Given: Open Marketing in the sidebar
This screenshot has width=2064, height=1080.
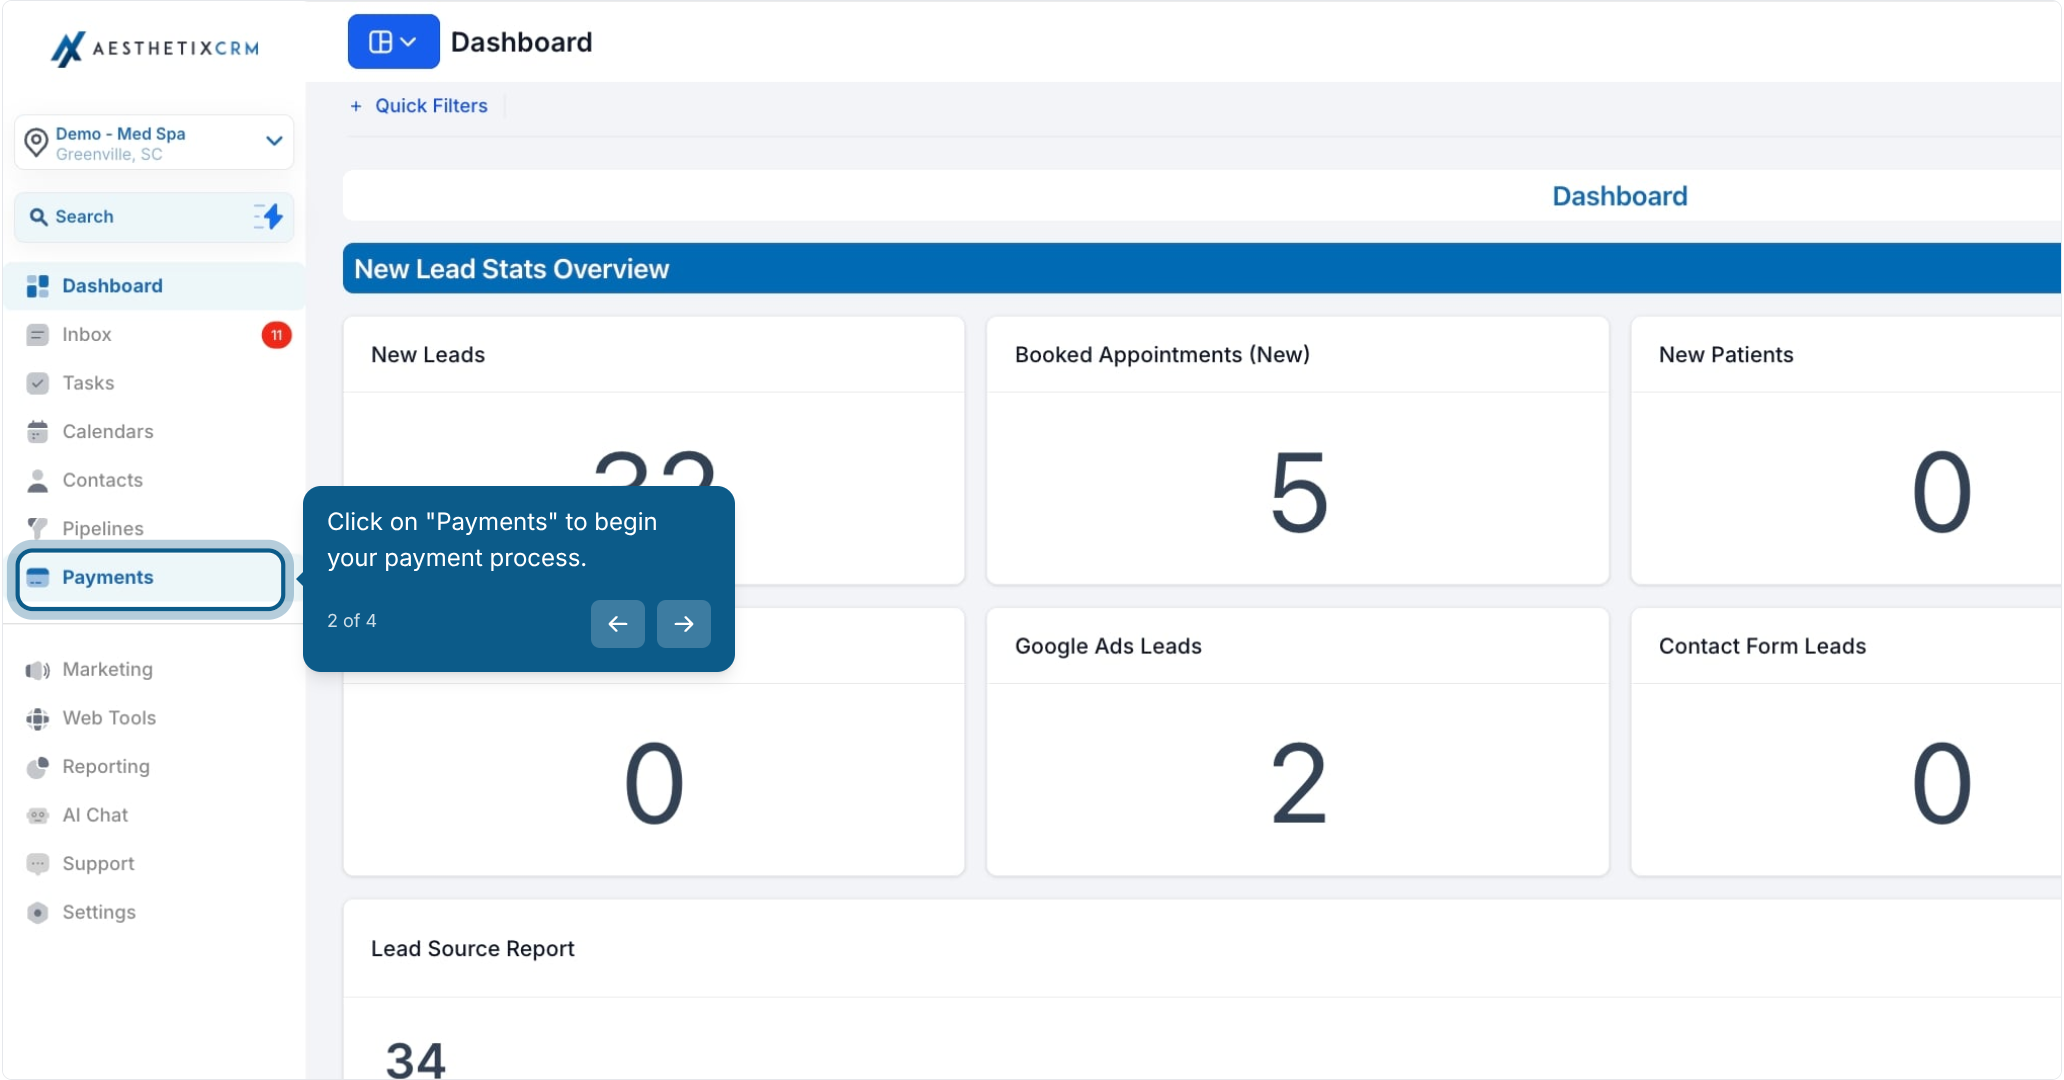Looking at the screenshot, I should 154,670.
